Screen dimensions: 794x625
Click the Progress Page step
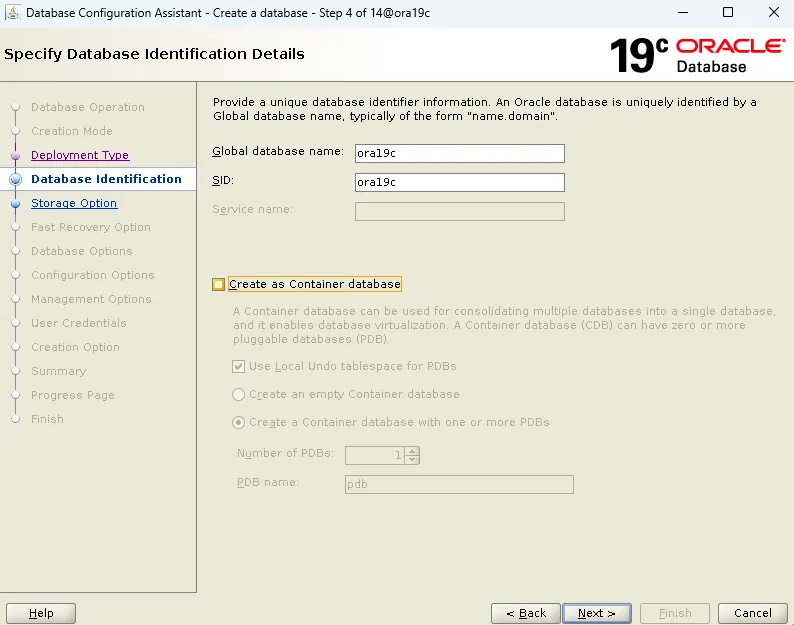pos(72,395)
